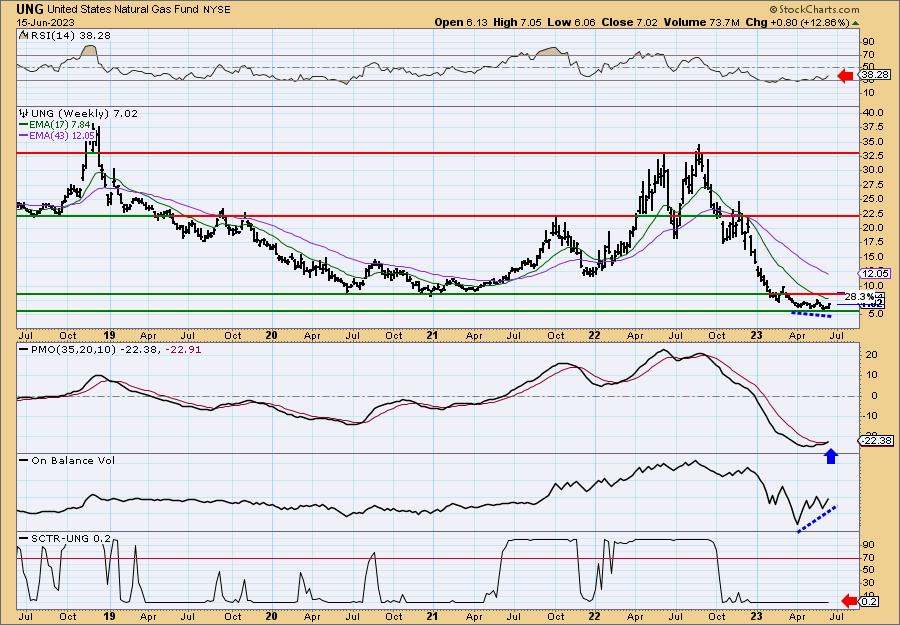Click the EMA(43) 12.05 legend text
This screenshot has width=900, height=625.
(63, 135)
